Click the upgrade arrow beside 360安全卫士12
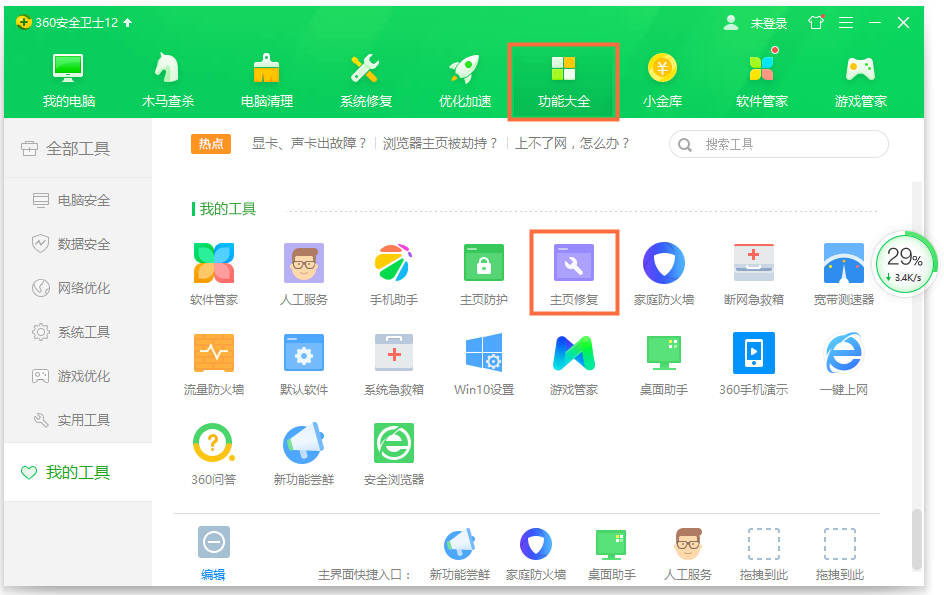The width and height of the screenshot is (944, 595). pos(128,23)
